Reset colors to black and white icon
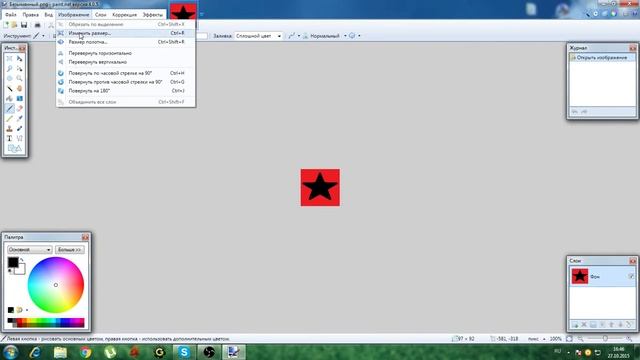 [10, 271]
